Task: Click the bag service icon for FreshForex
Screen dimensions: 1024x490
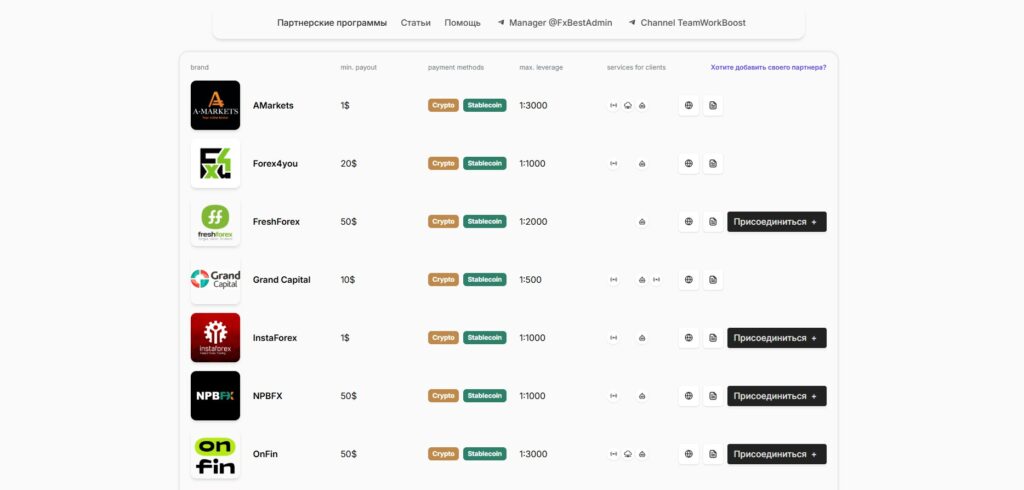Action: (x=642, y=221)
